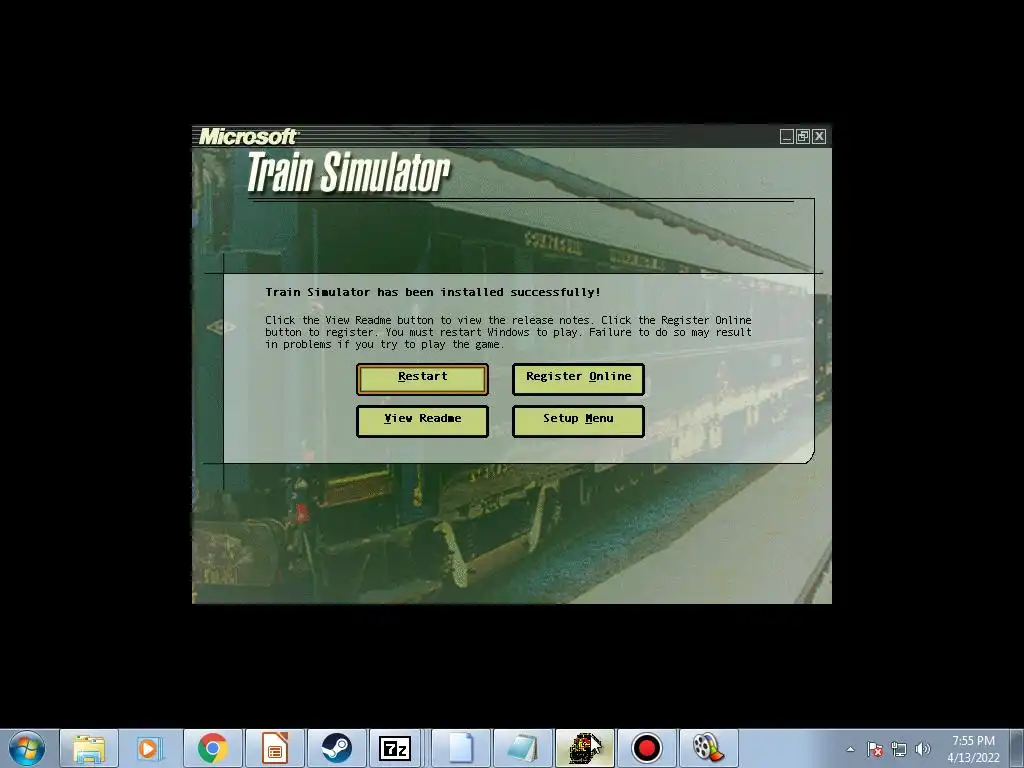
Task: Open the volume speaker tray icon
Action: pyautogui.click(x=923, y=749)
